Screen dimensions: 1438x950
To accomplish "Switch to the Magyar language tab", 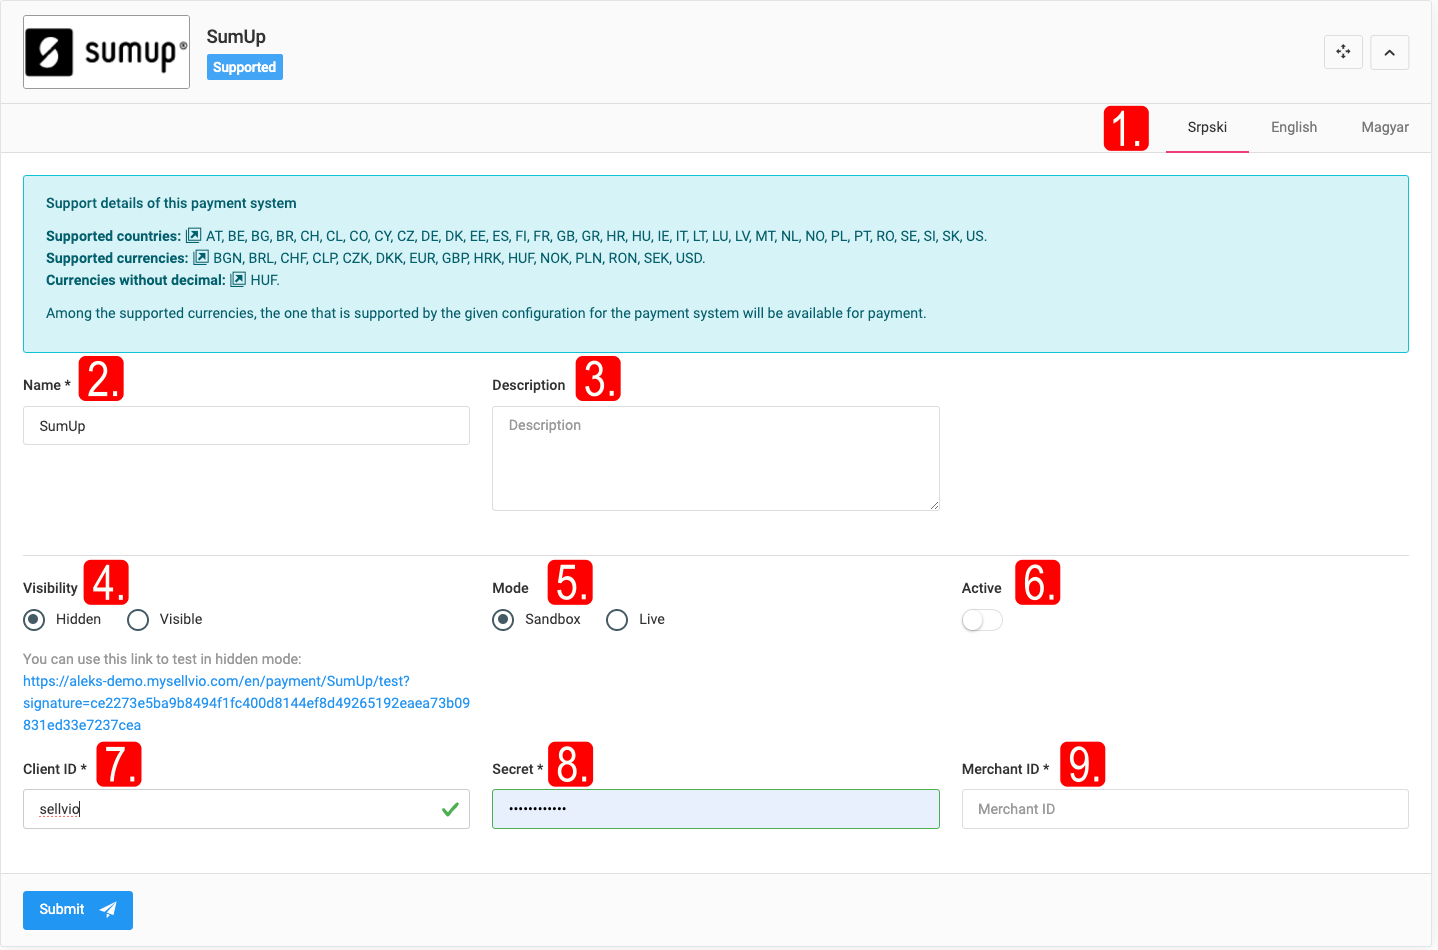I will 1385,128.
